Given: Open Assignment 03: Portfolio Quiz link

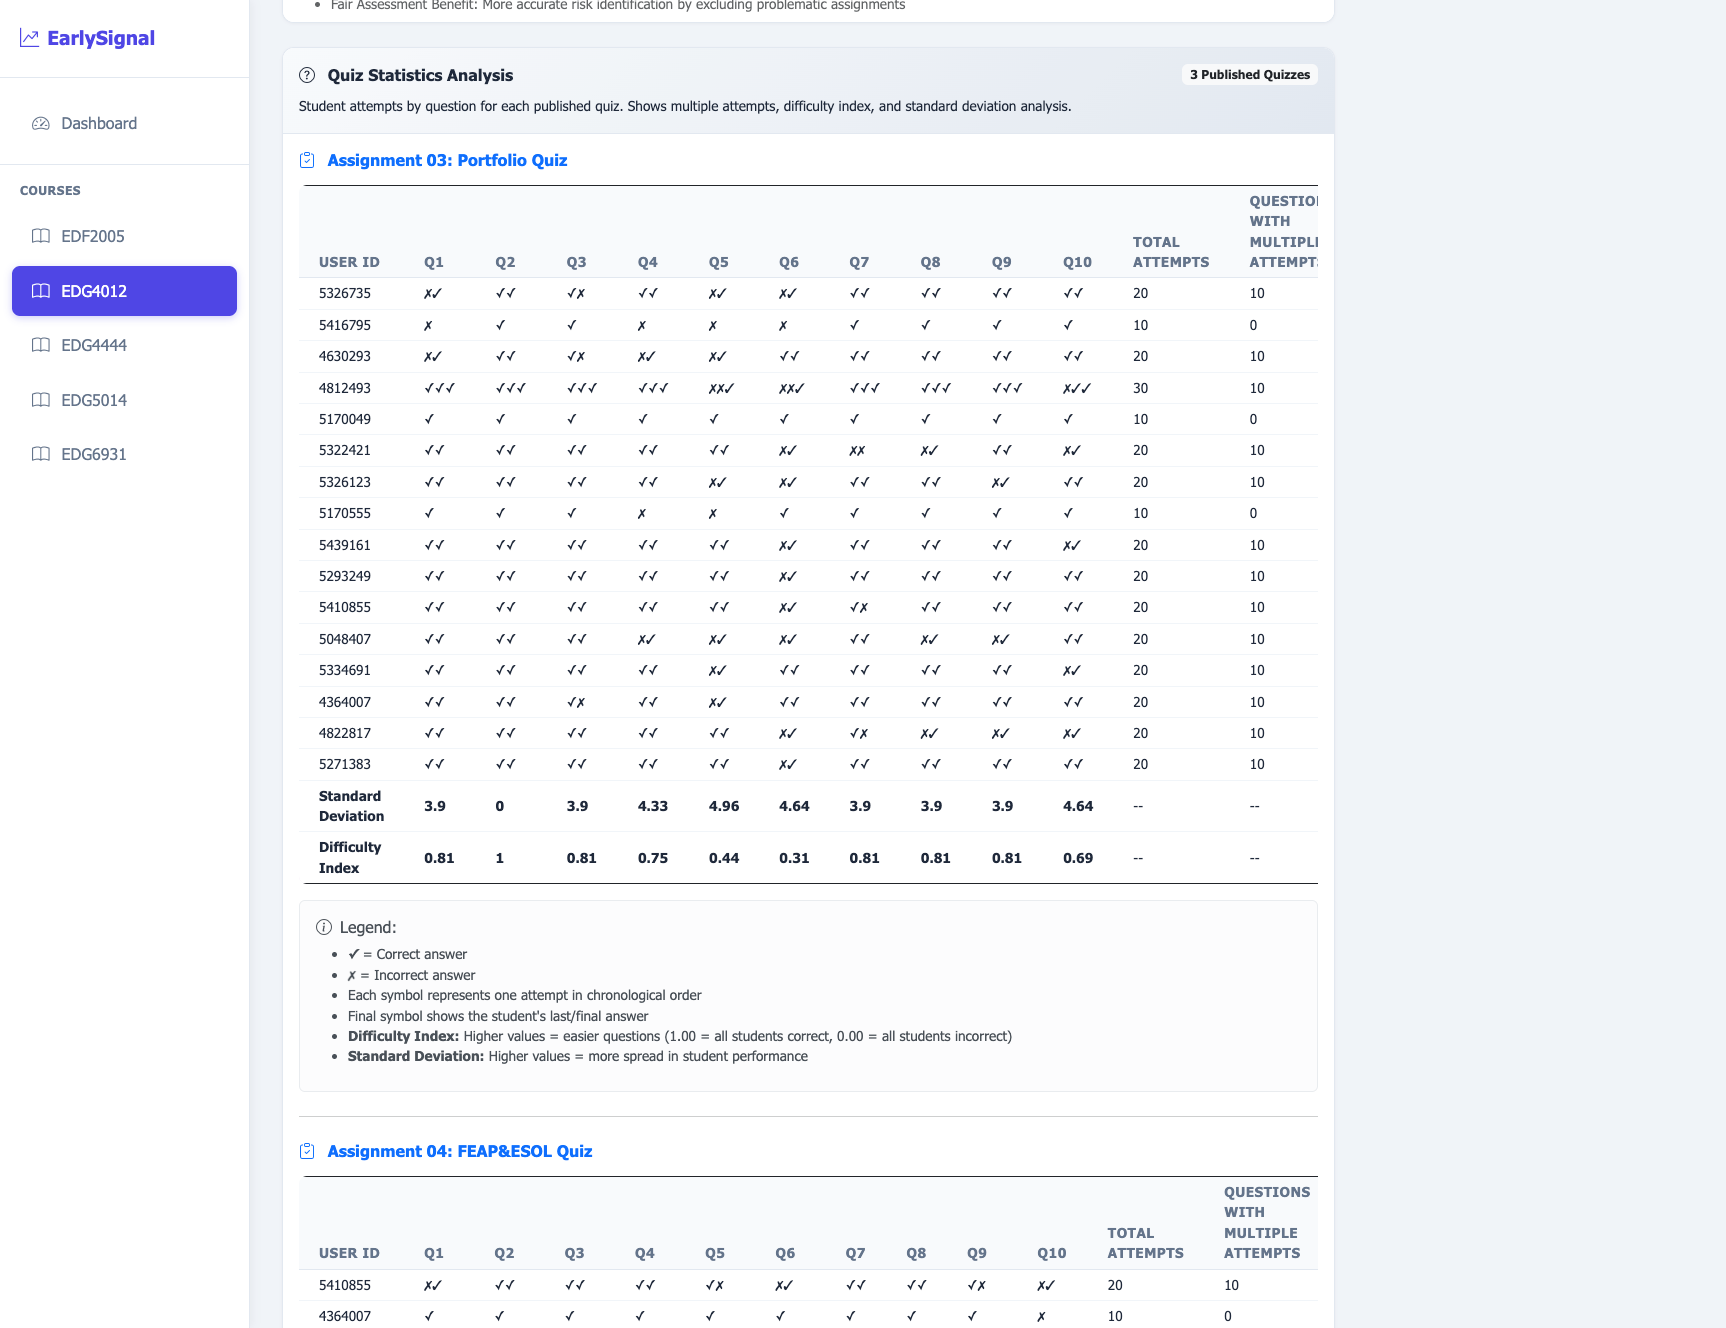Looking at the screenshot, I should [x=447, y=160].
